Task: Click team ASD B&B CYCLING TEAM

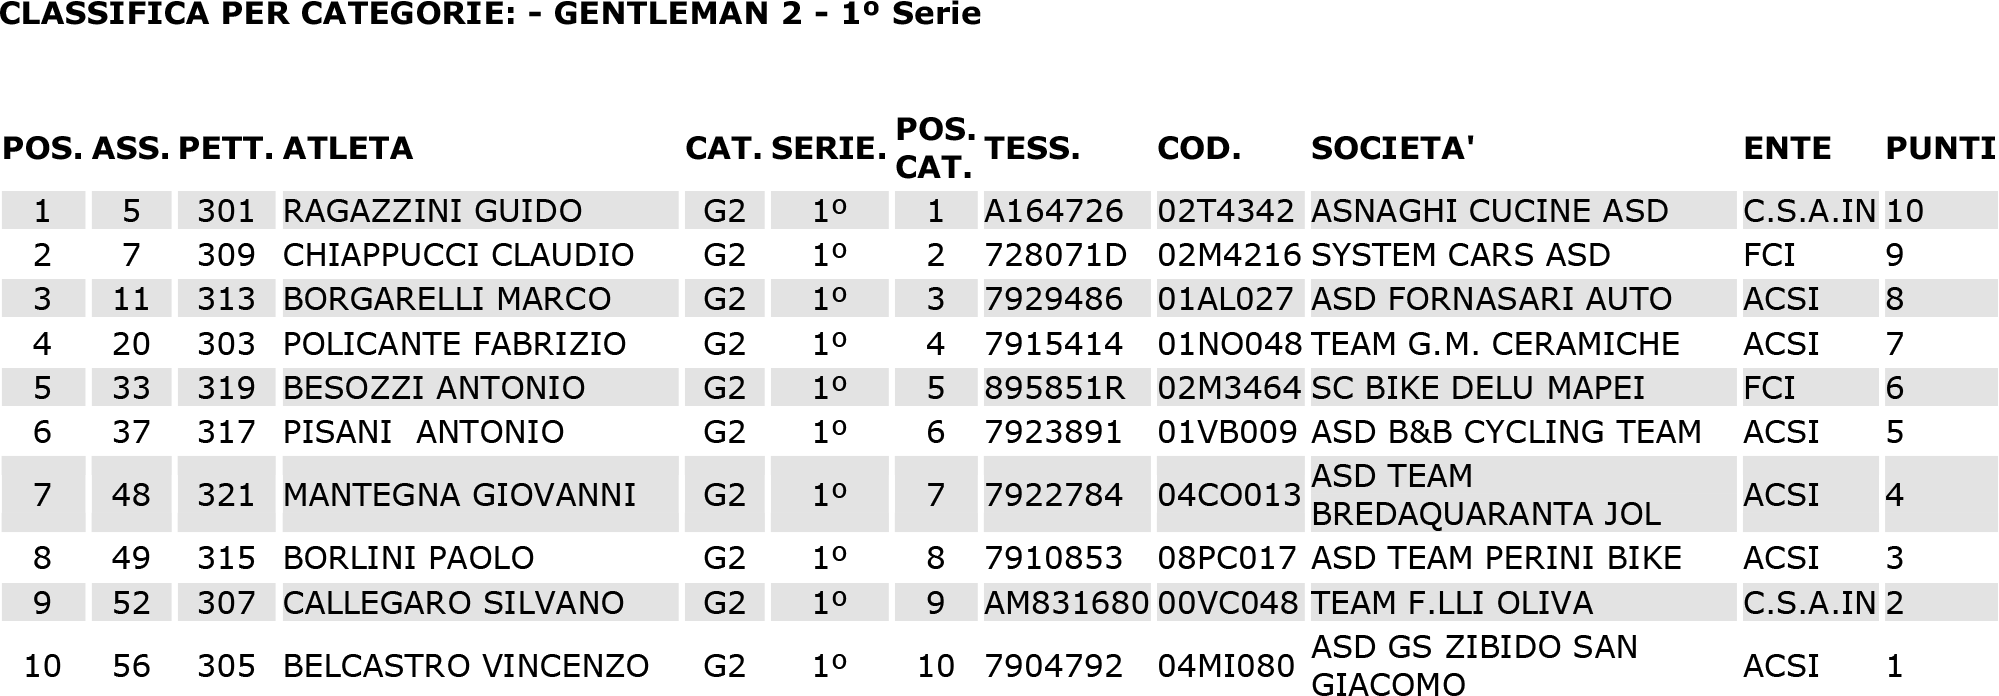Action: [1506, 432]
